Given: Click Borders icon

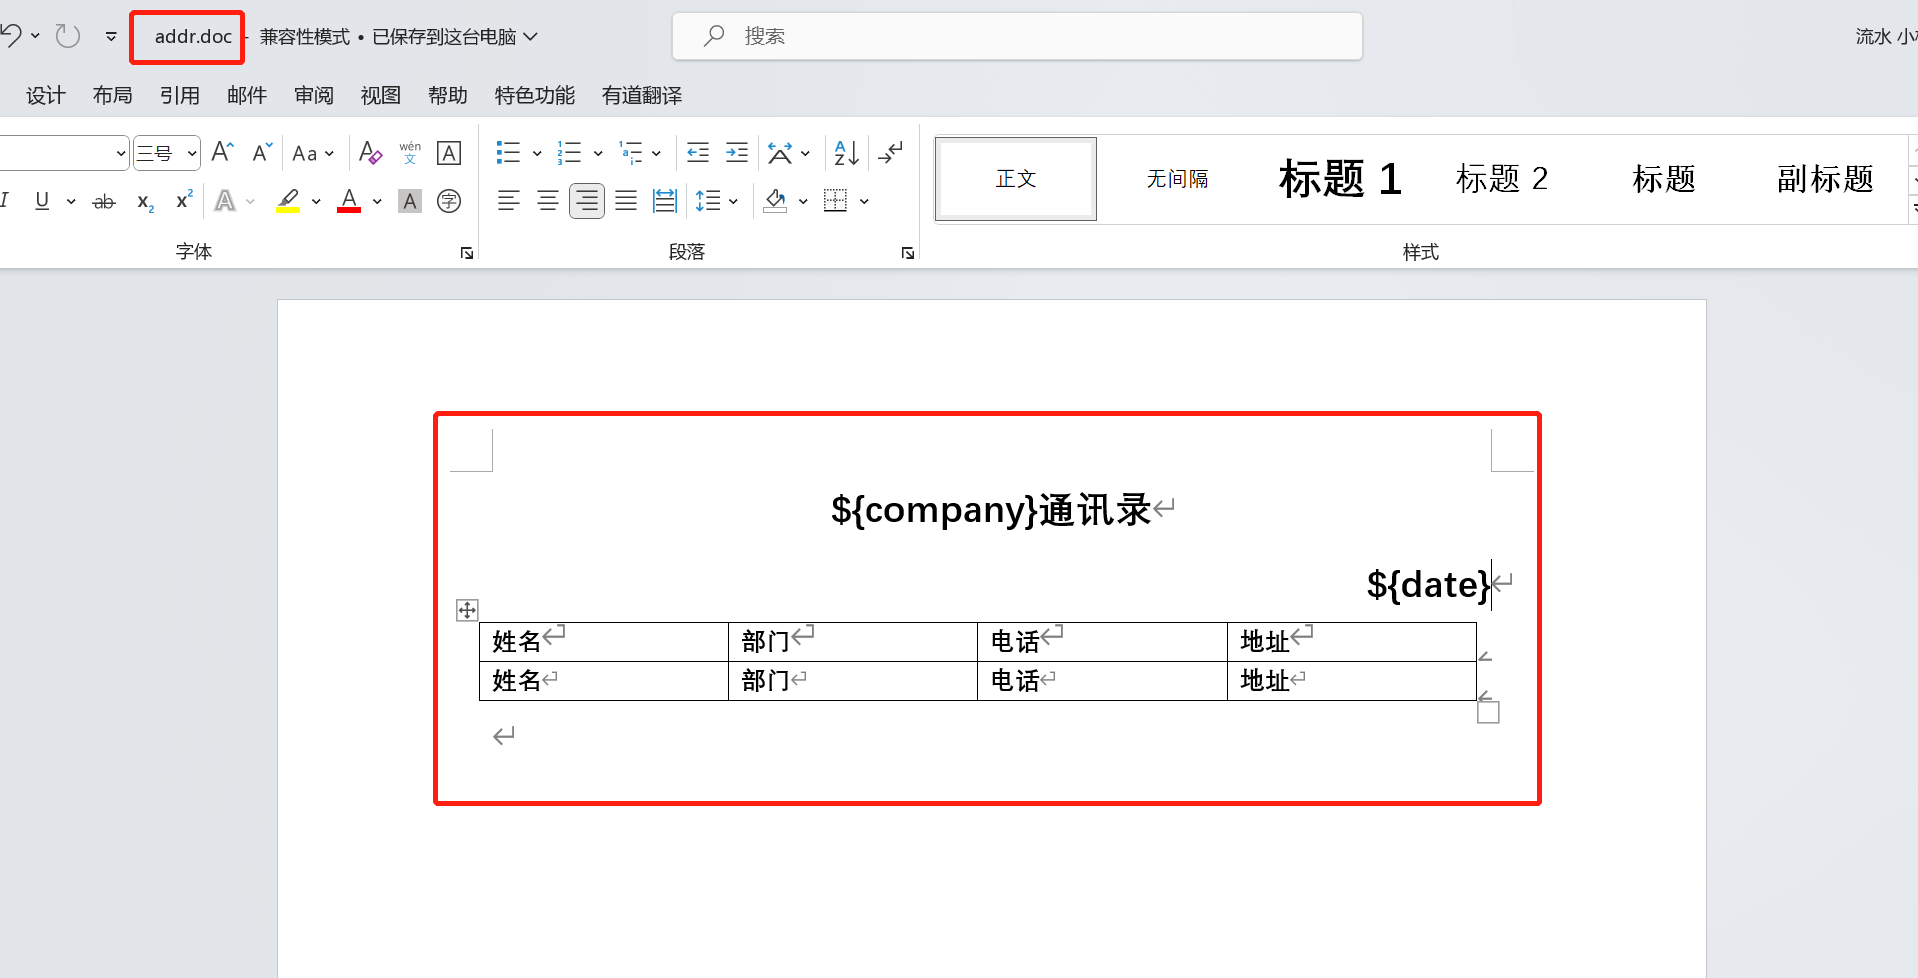Looking at the screenshot, I should click(x=835, y=201).
